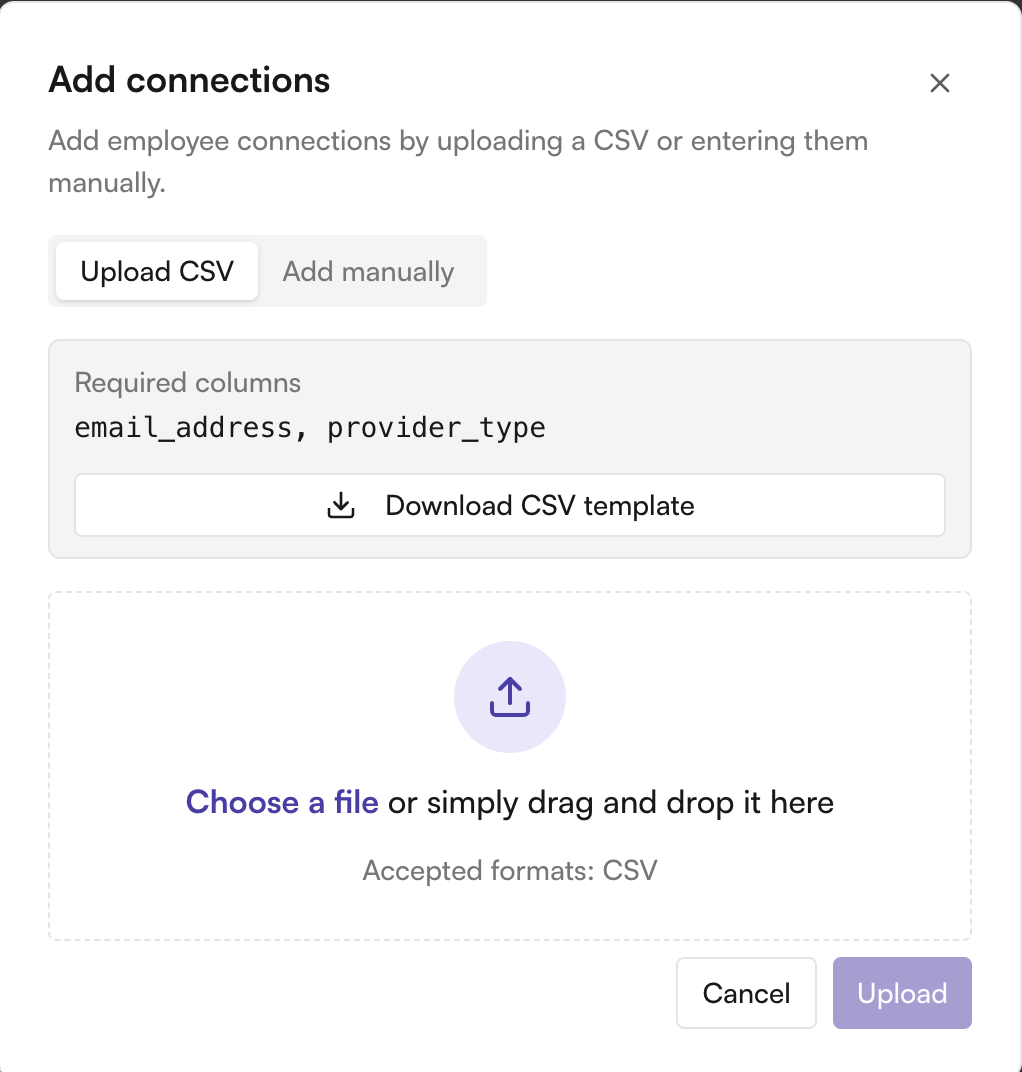The width and height of the screenshot is (1022, 1072).
Task: Click the Accepted formats: CSV text
Action: [x=510, y=870]
